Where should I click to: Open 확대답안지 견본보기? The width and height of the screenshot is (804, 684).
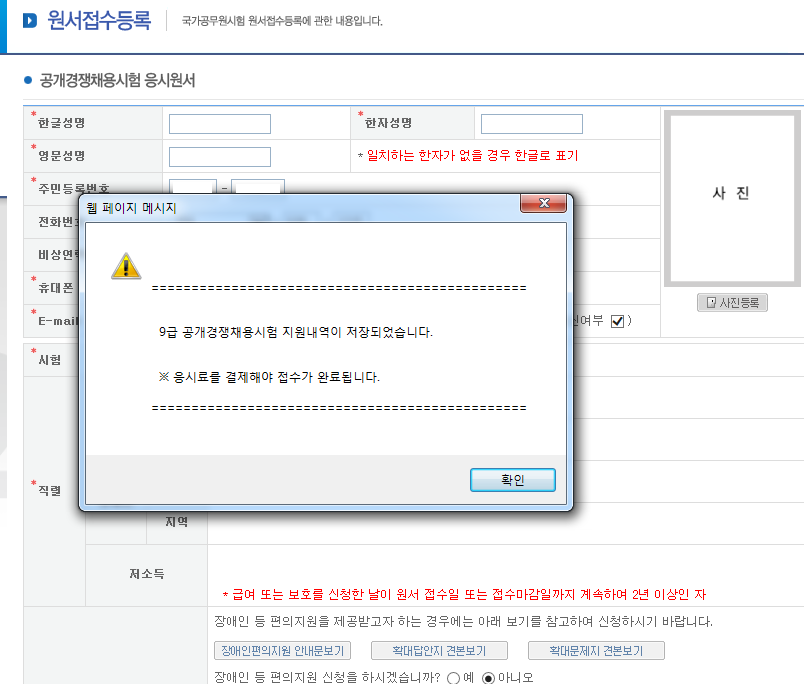[x=432, y=651]
